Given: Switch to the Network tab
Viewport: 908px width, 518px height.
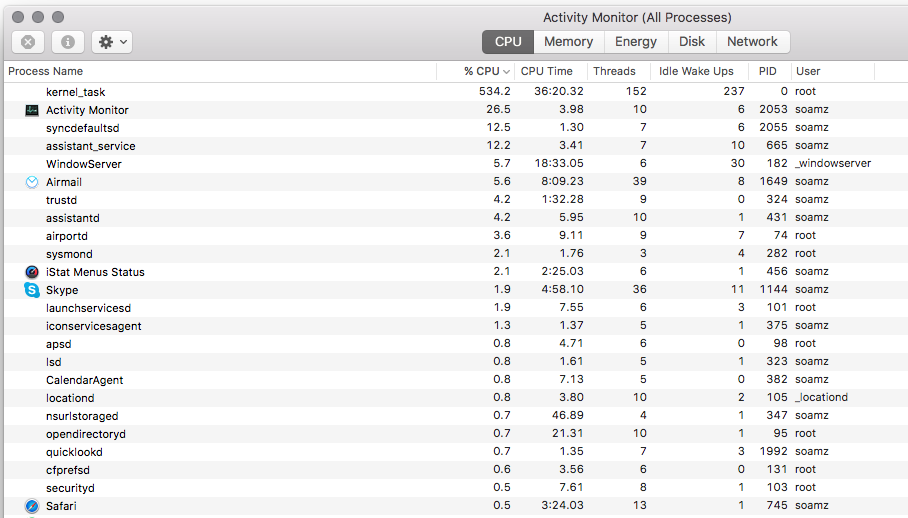Looking at the screenshot, I should 752,42.
